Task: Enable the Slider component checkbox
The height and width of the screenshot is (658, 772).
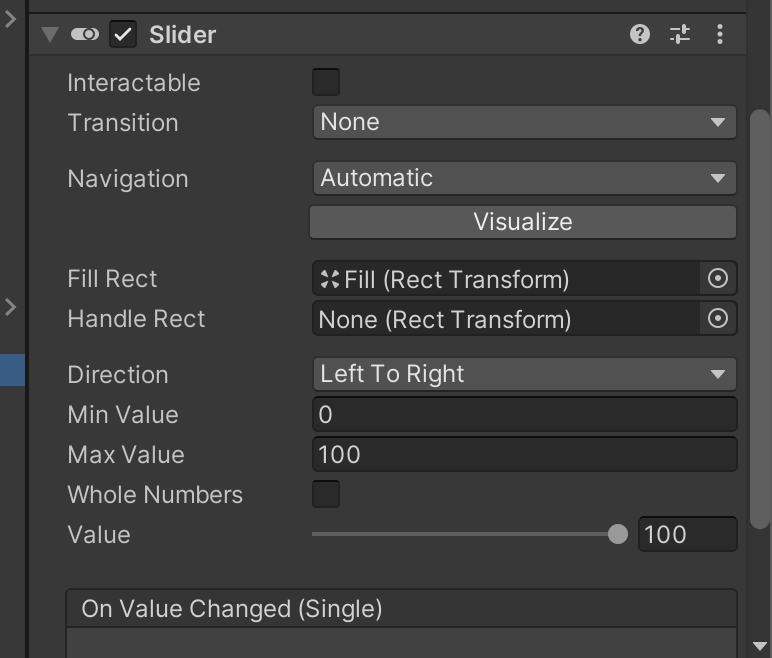Action: pos(123,35)
